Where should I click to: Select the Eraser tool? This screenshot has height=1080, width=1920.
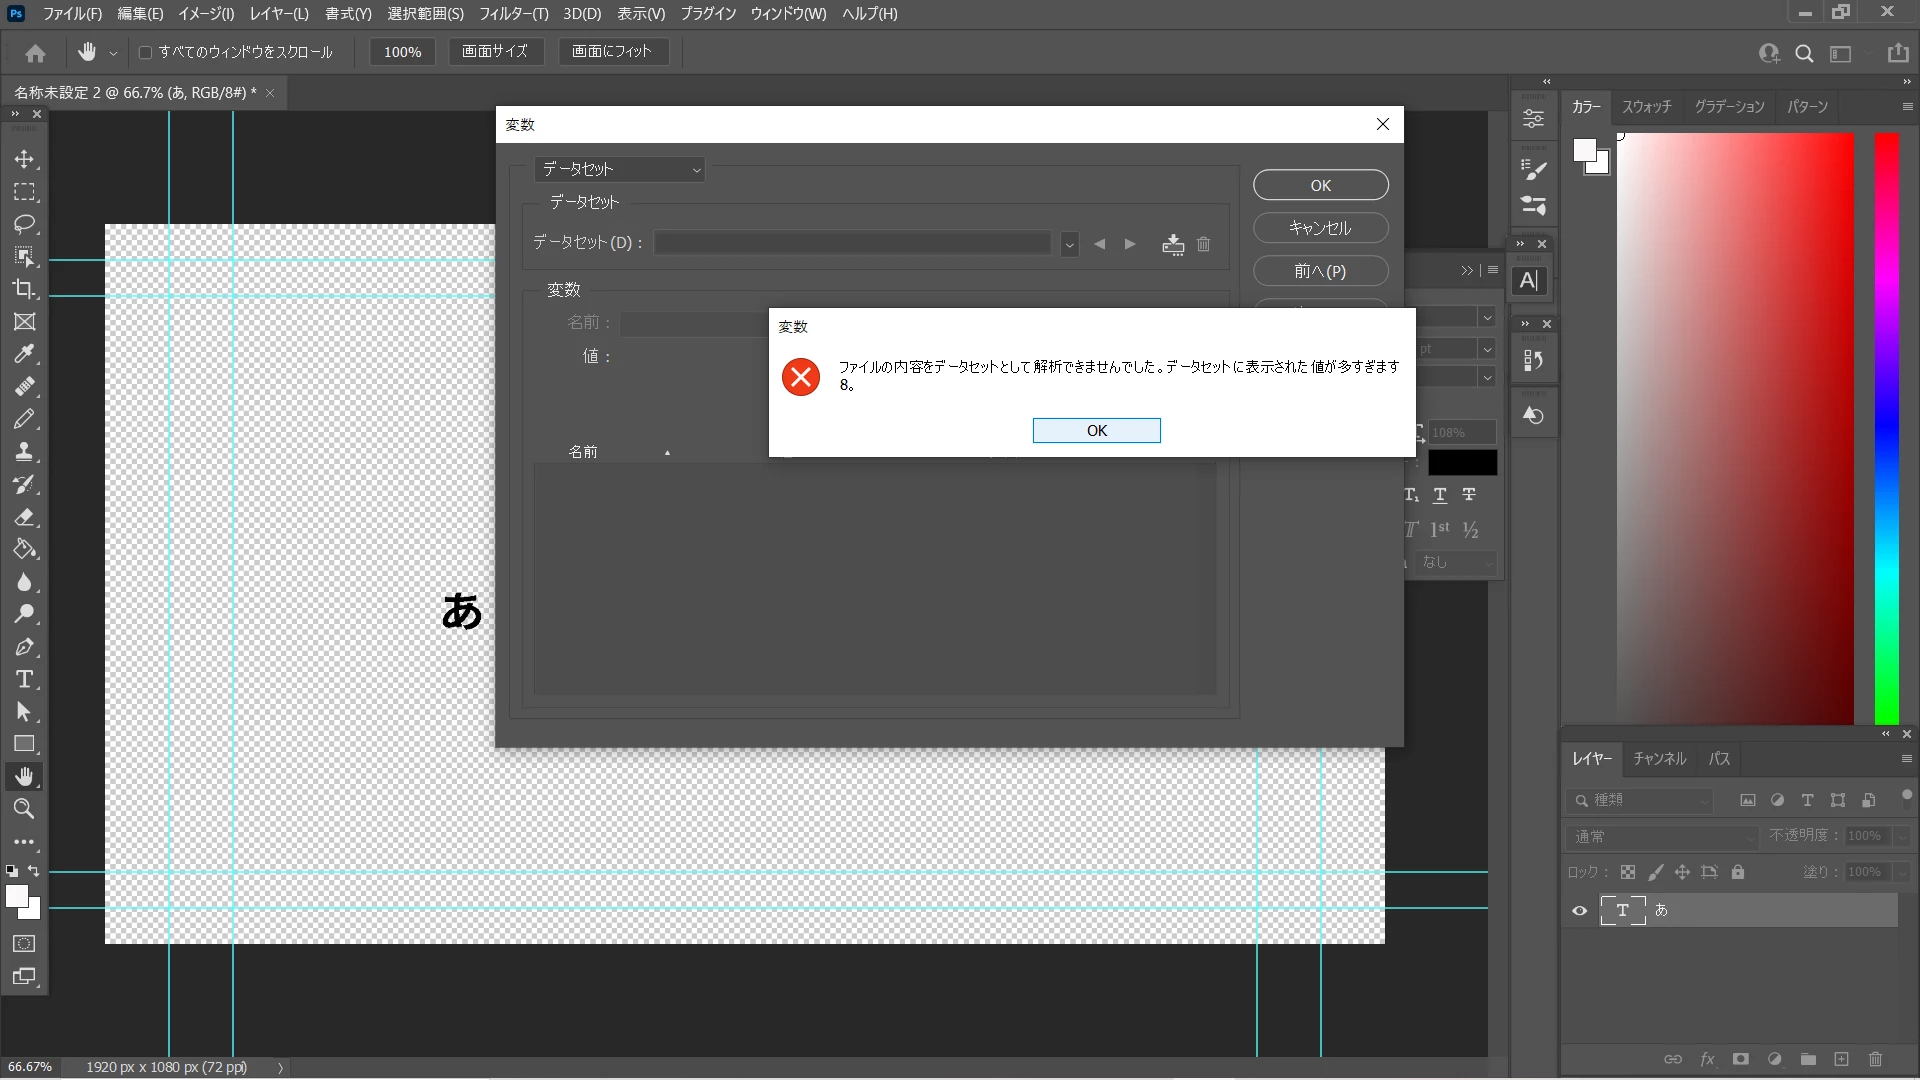click(x=24, y=517)
